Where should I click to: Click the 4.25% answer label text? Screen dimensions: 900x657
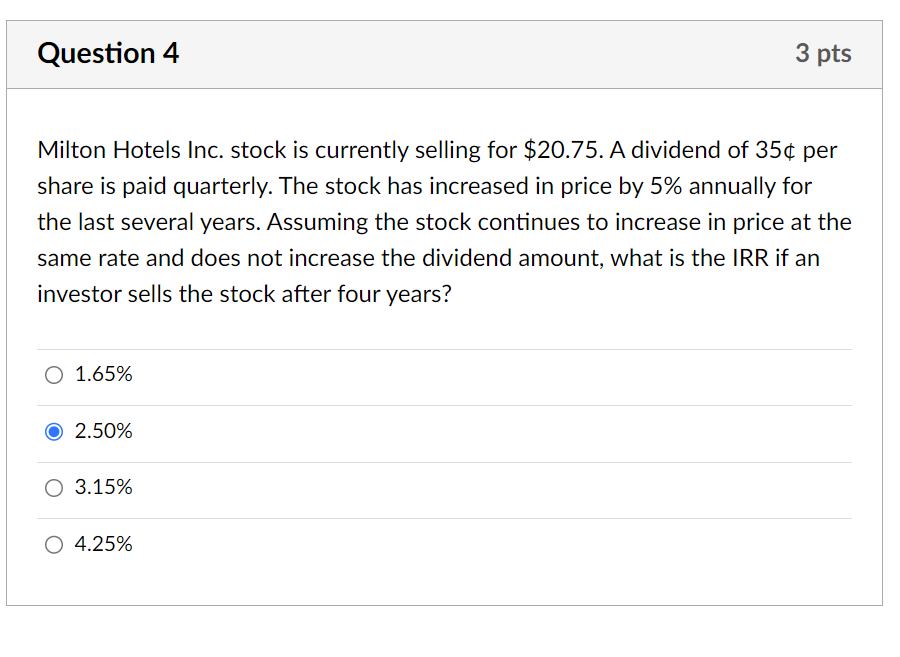pyautogui.click(x=104, y=545)
